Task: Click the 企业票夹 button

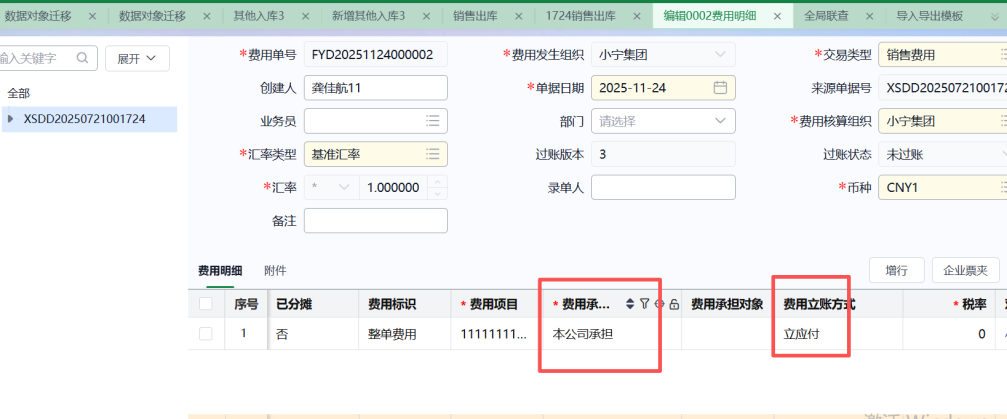Action: coord(965,270)
